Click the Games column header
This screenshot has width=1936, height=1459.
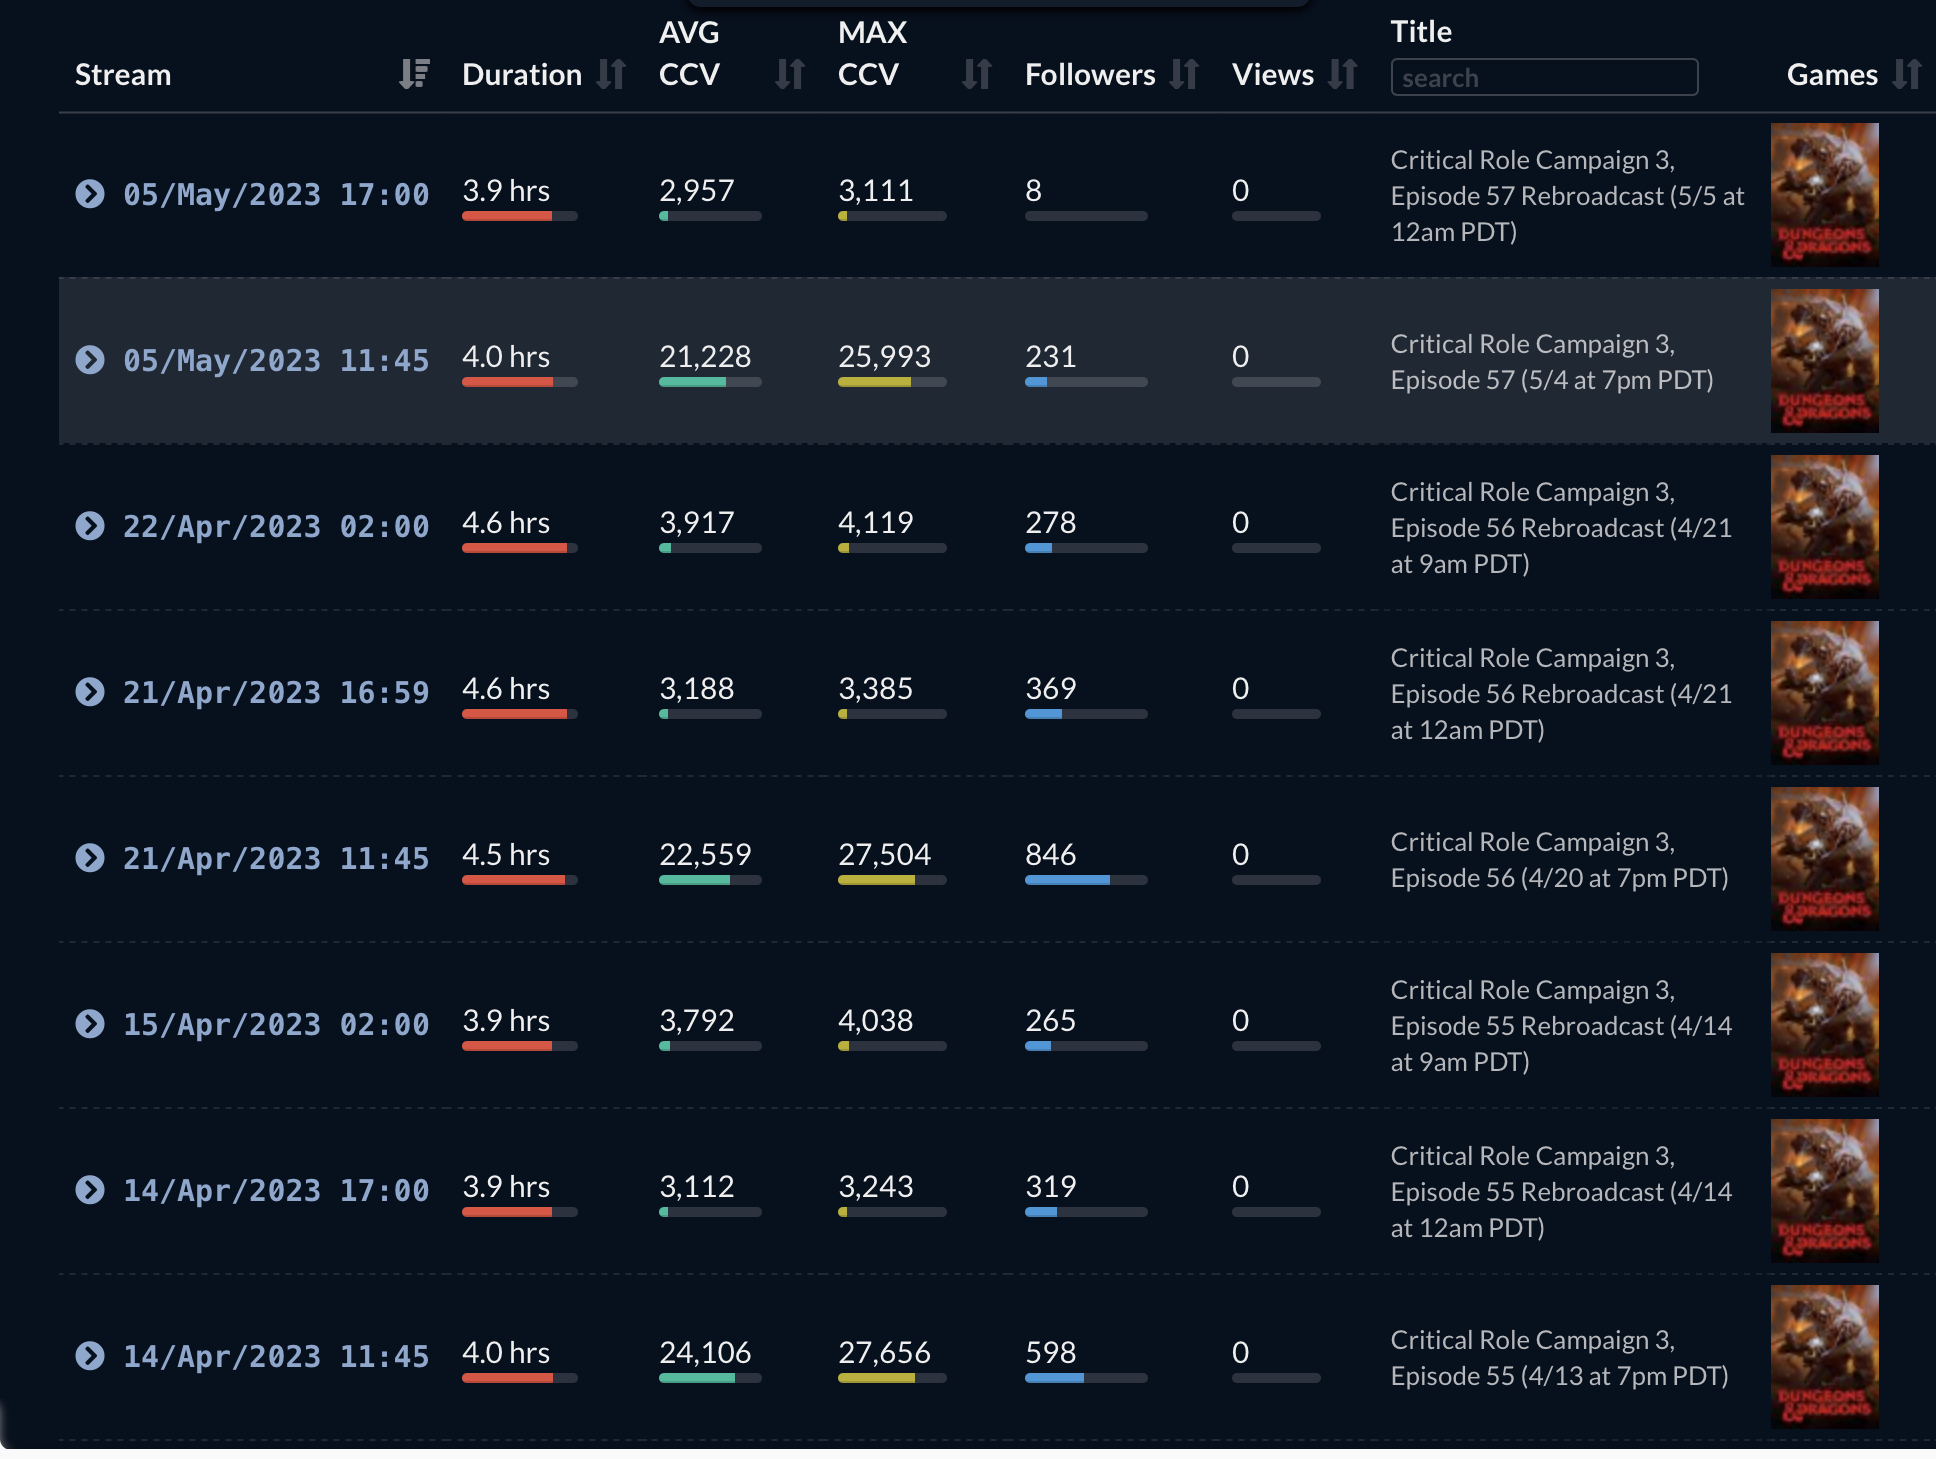click(x=1832, y=75)
